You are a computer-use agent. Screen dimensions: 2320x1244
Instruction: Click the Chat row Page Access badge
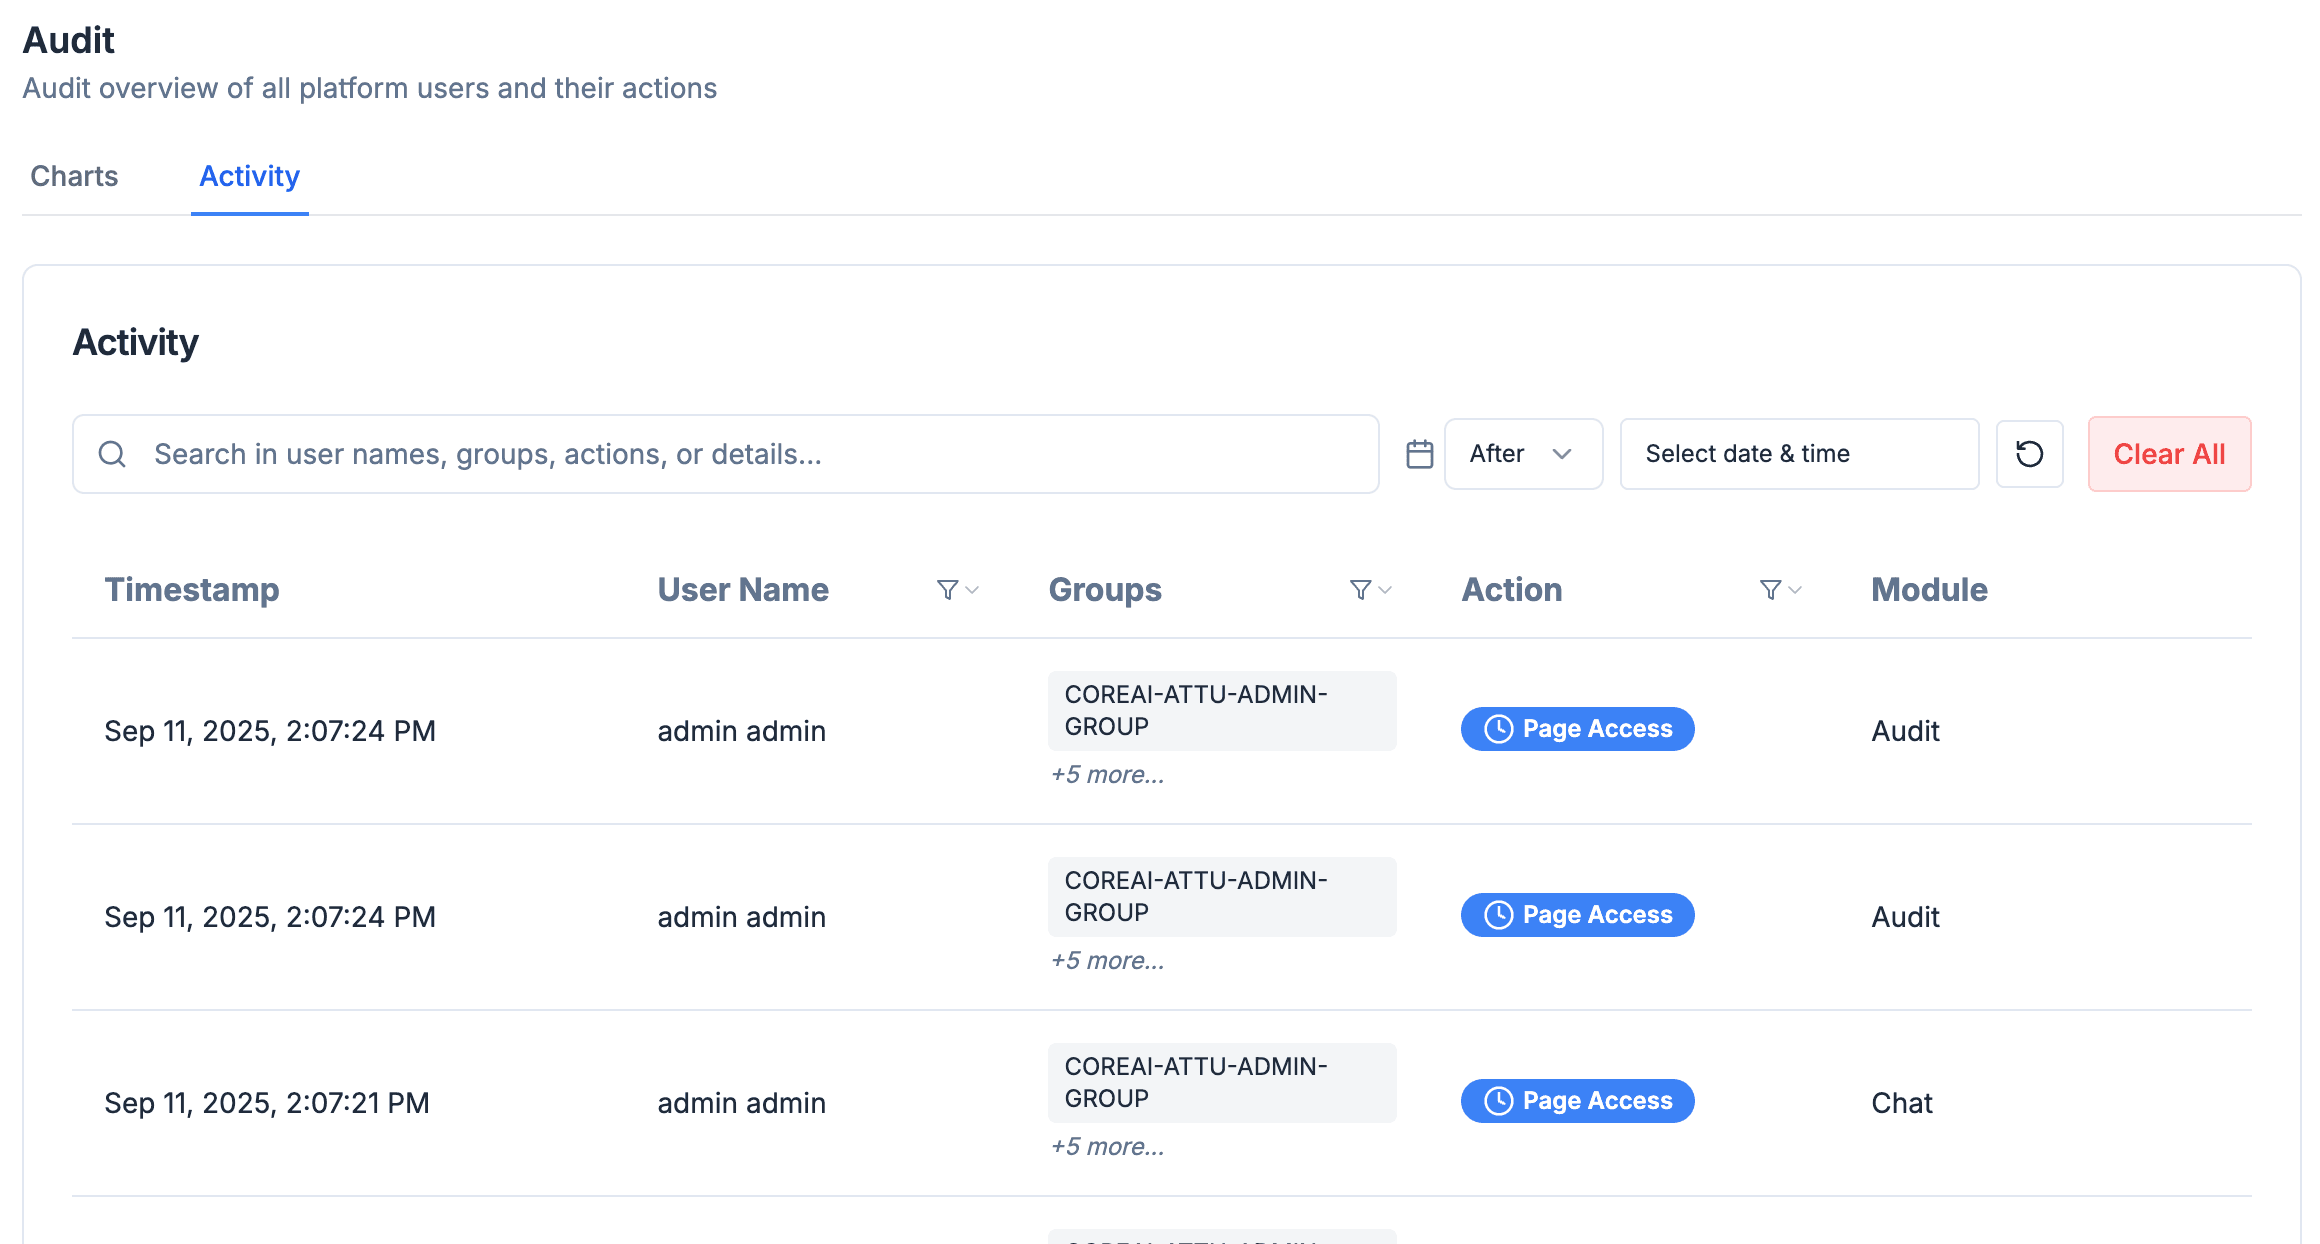pyautogui.click(x=1577, y=1101)
